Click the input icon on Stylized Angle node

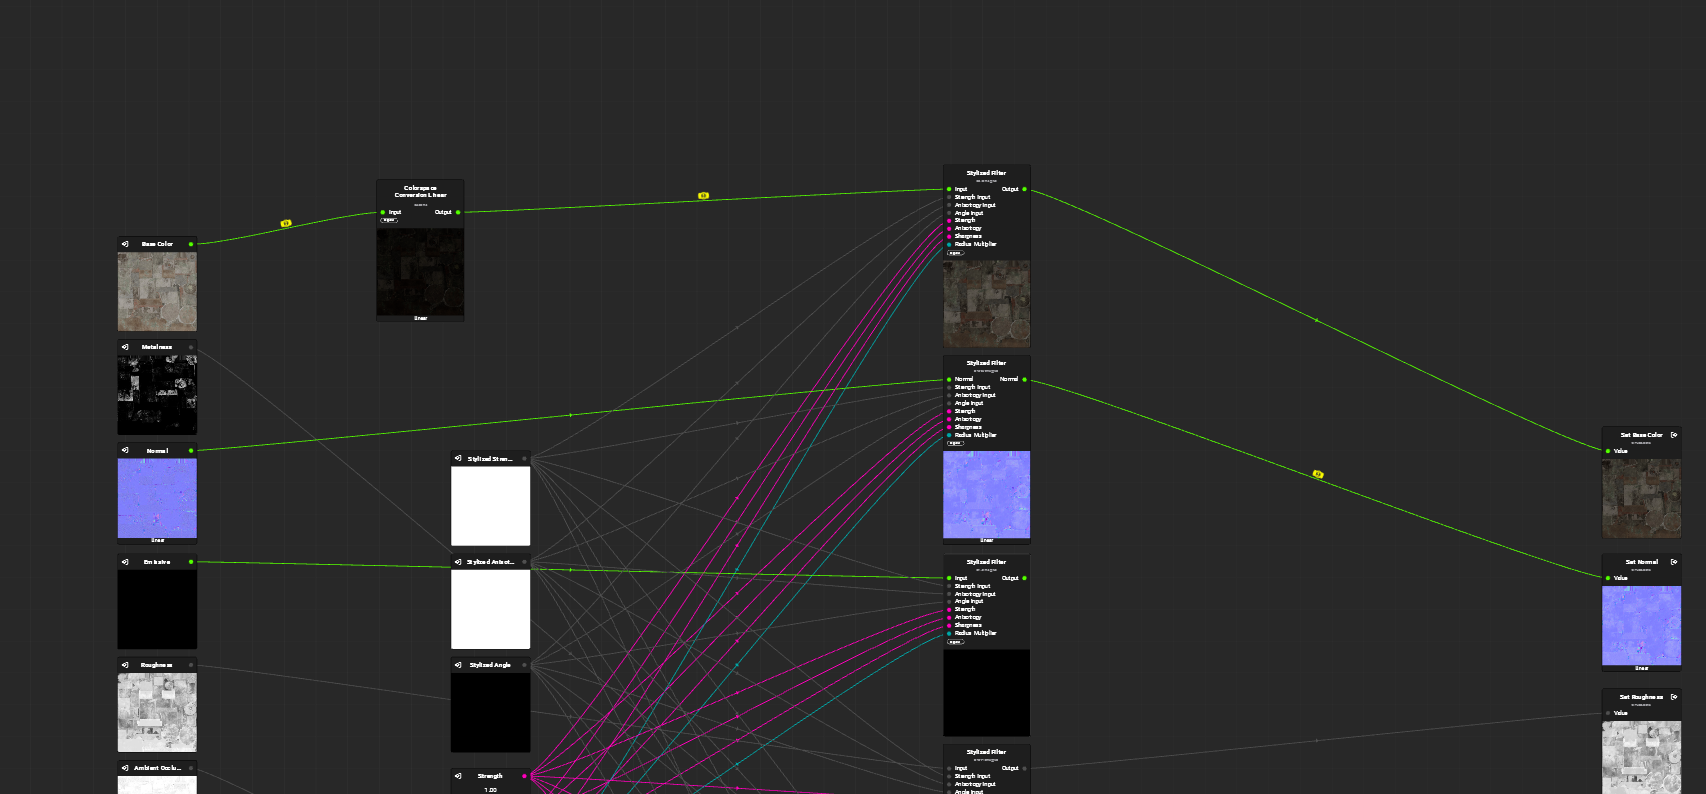[x=458, y=665]
